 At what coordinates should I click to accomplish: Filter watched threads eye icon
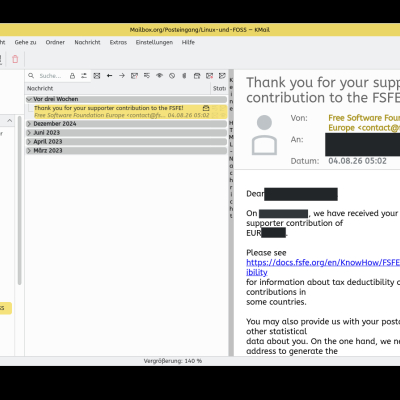(159, 76)
